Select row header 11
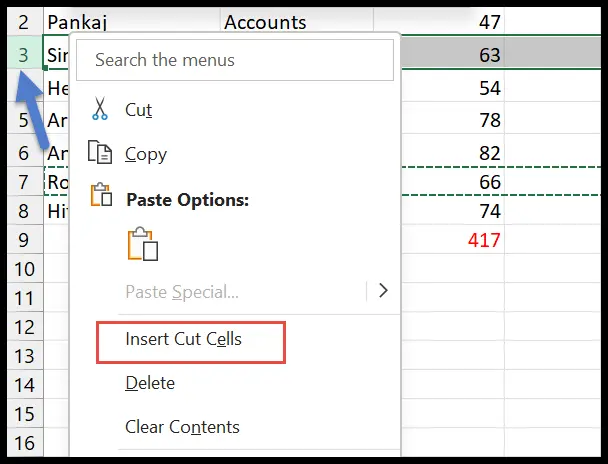This screenshot has width=608, height=464. pos(24,298)
